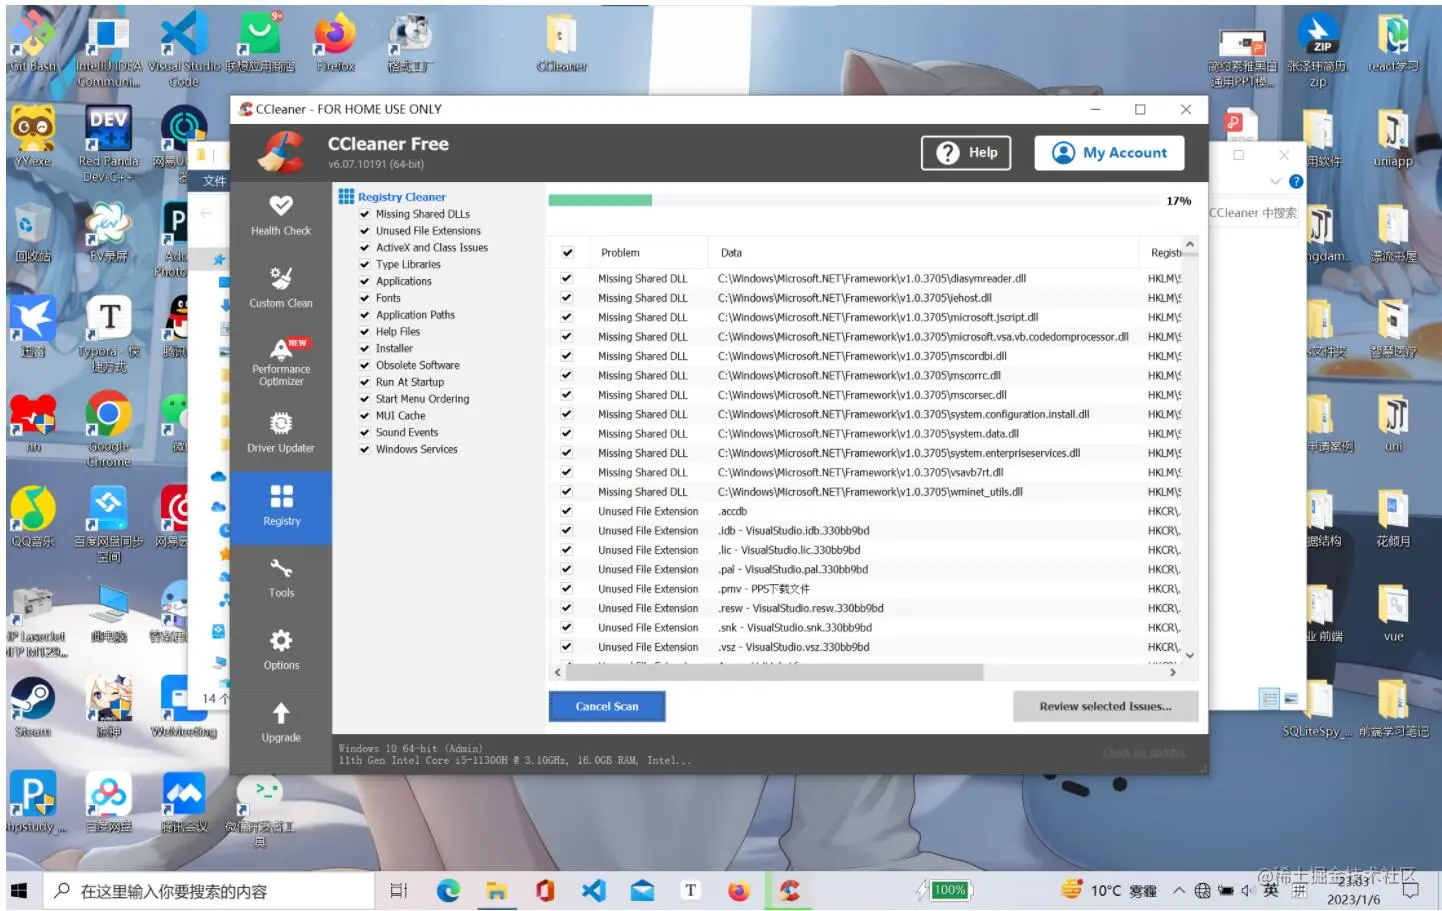The image size is (1442, 911).
Task: Toggle the Windows Services checkbox
Action: 365,450
